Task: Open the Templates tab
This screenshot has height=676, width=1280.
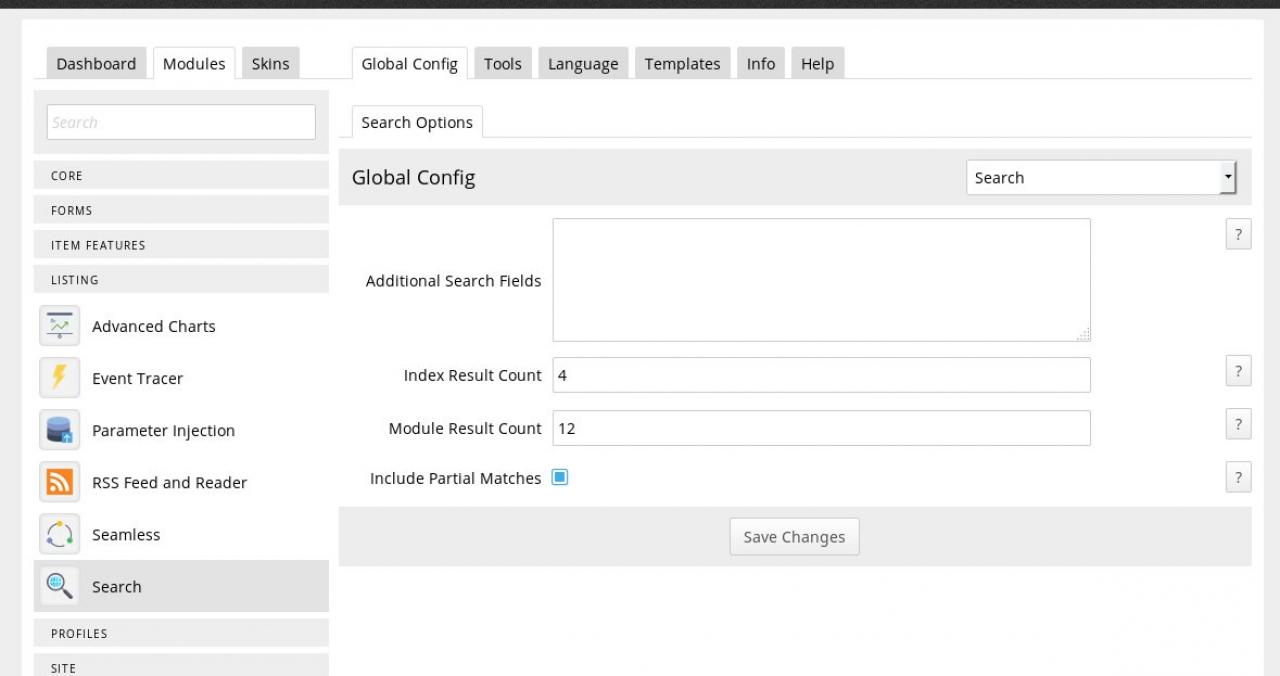Action: point(682,64)
